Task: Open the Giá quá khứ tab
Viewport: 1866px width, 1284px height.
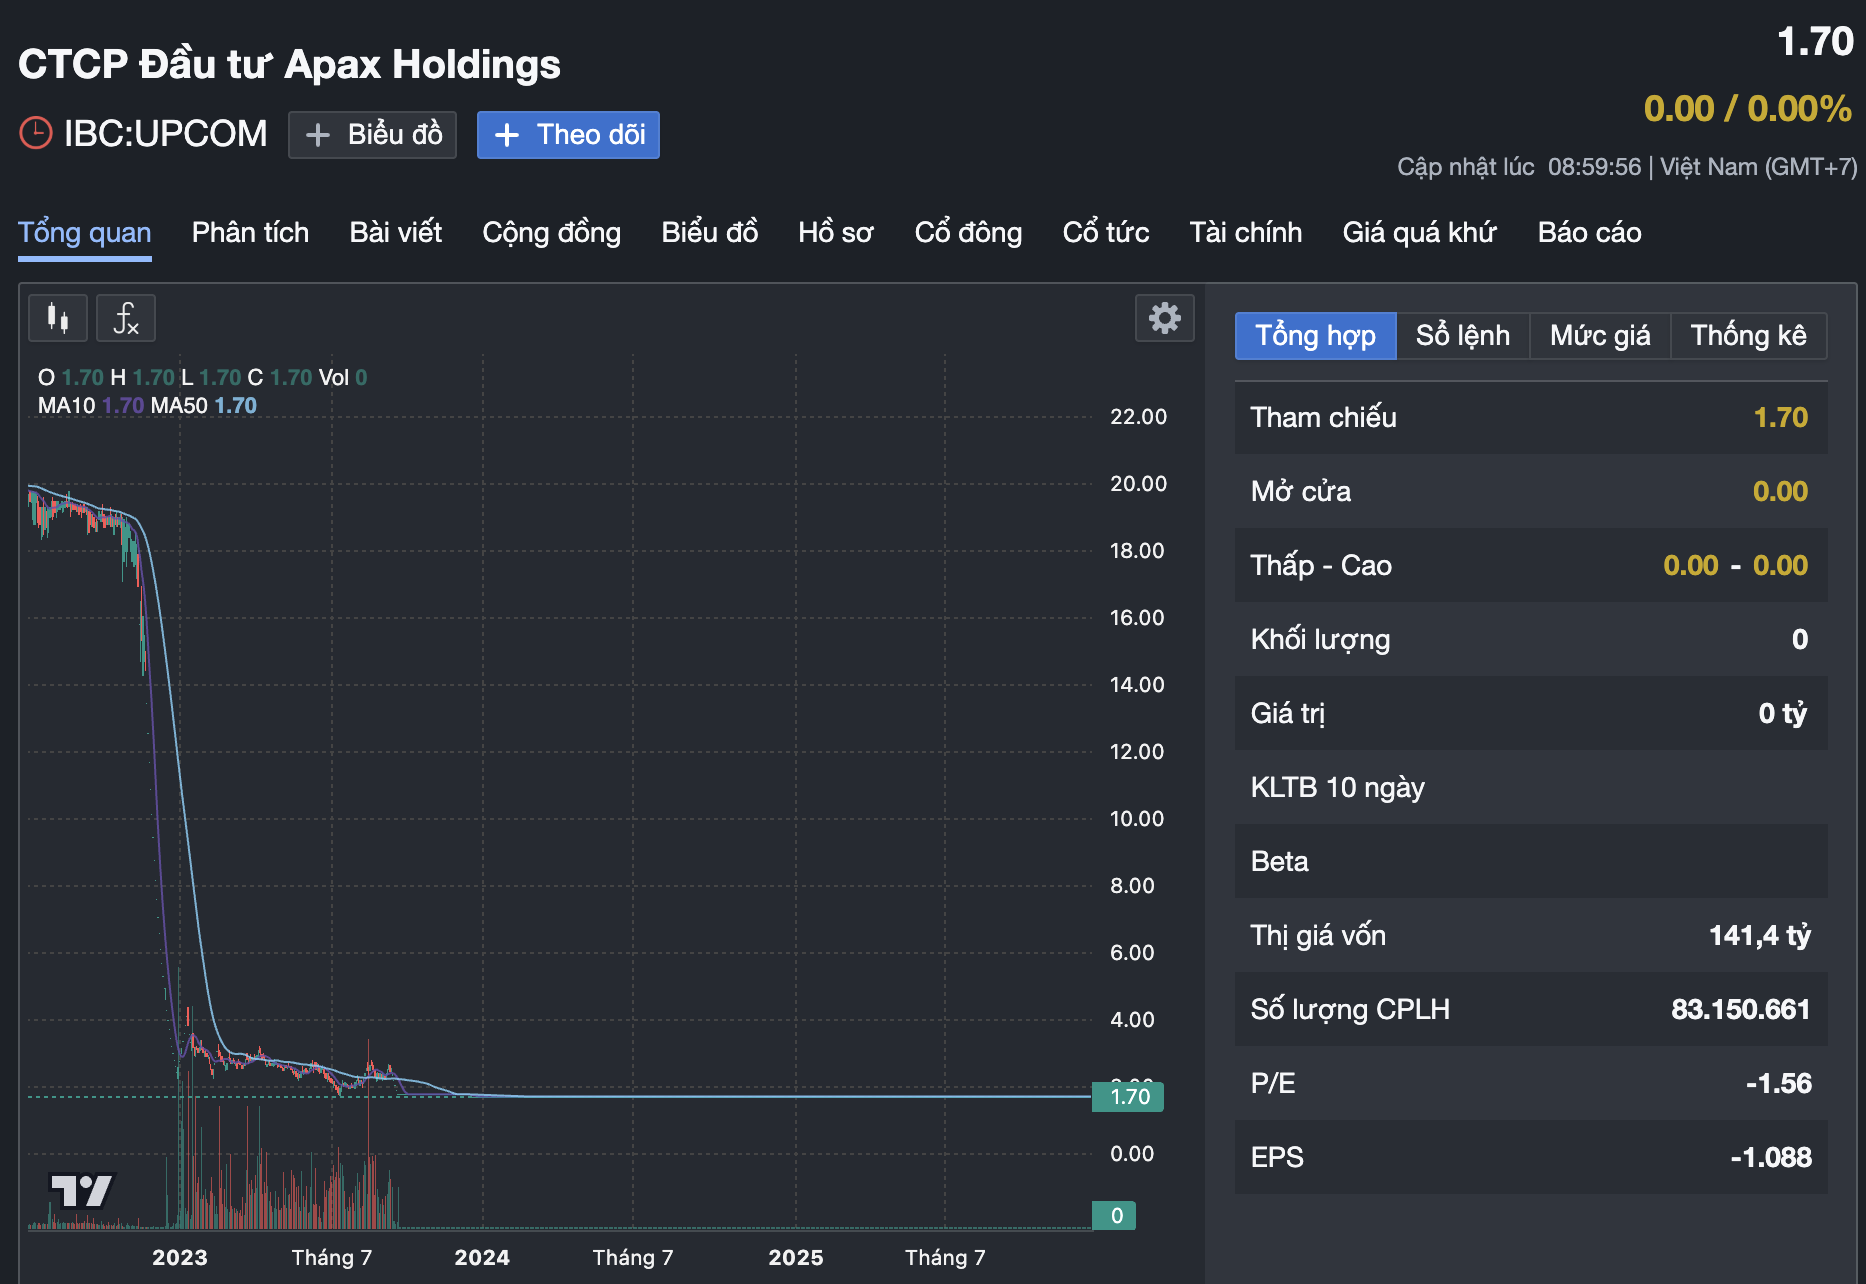Action: coord(1419,232)
